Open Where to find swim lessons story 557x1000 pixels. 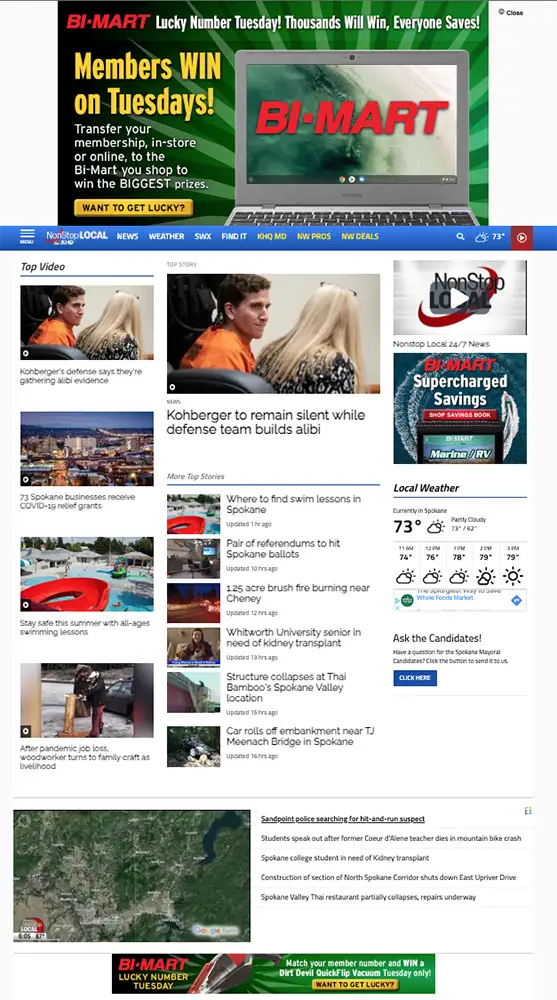[293, 504]
